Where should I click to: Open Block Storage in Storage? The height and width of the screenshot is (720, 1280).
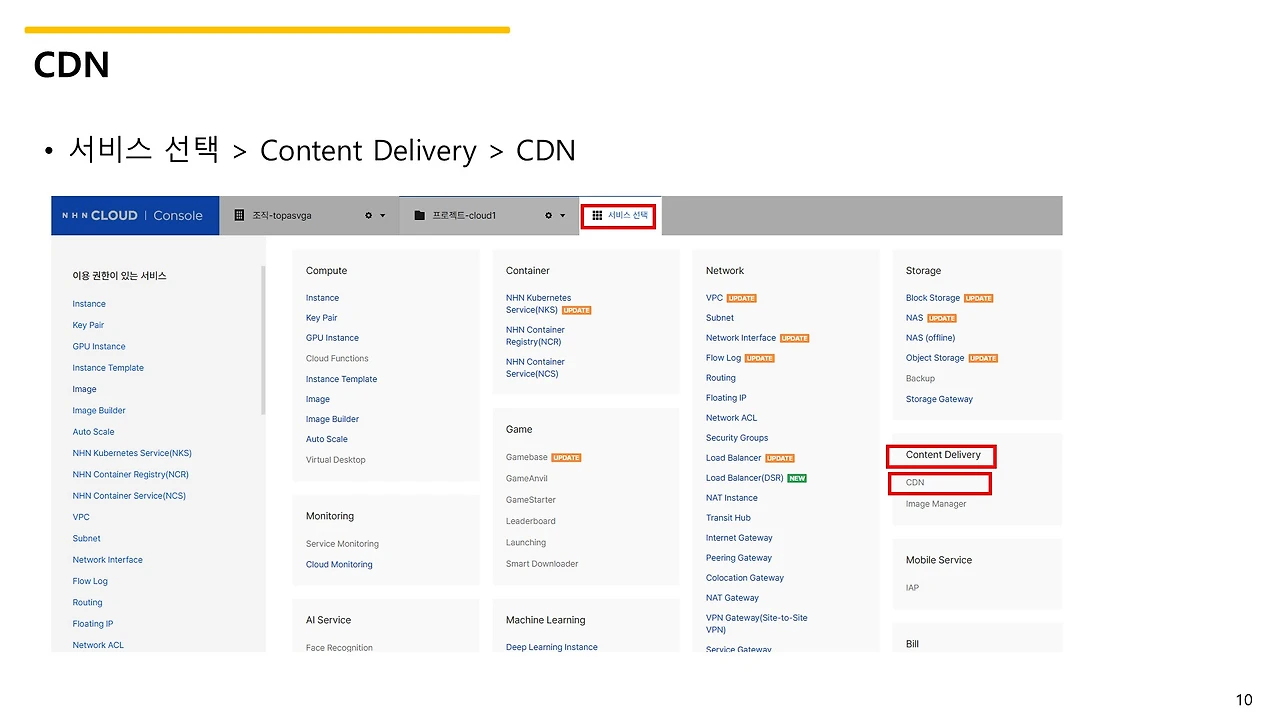click(932, 298)
